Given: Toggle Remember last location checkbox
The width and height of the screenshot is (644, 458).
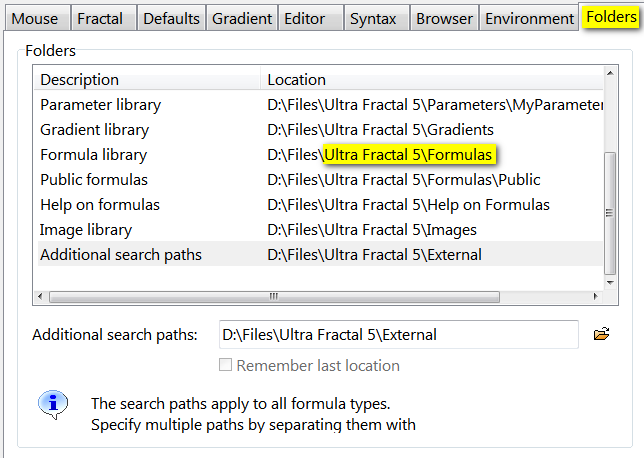Looking at the screenshot, I should (x=225, y=365).
